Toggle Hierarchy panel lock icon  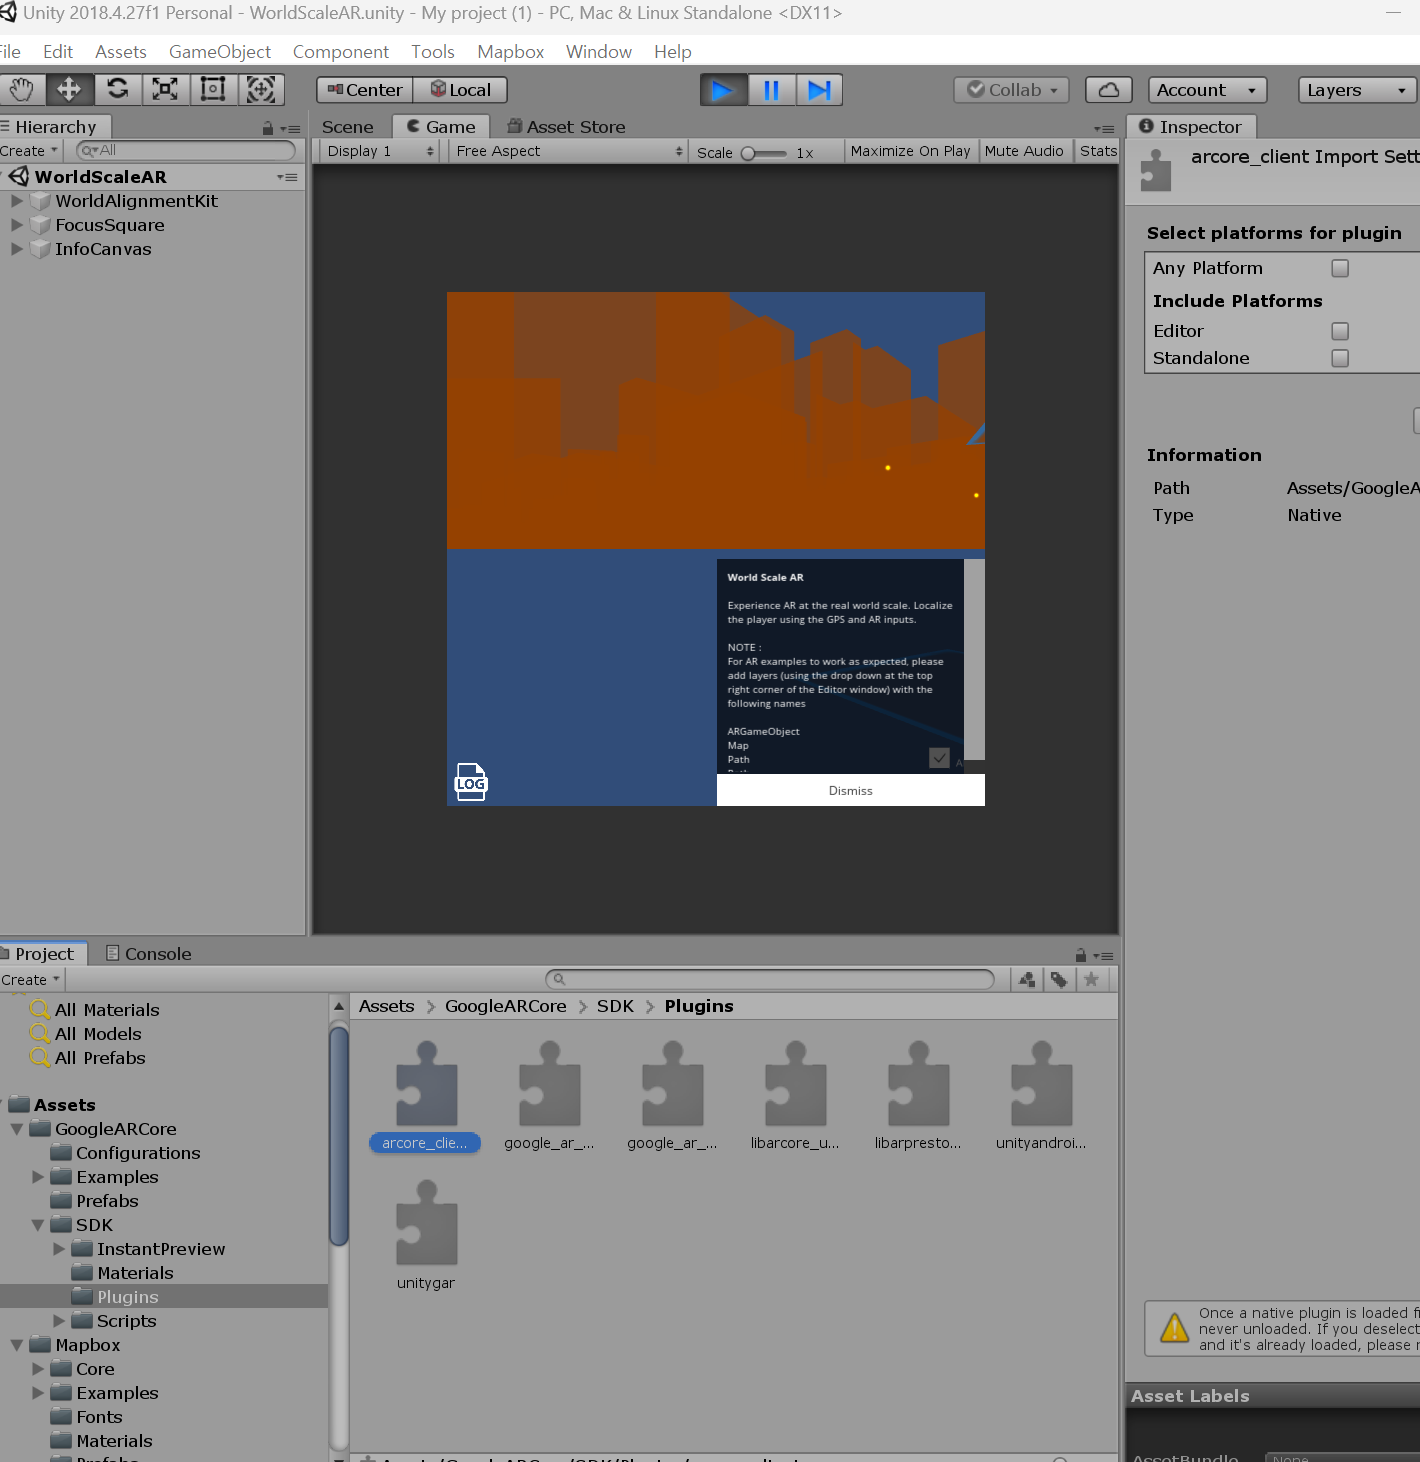point(268,128)
